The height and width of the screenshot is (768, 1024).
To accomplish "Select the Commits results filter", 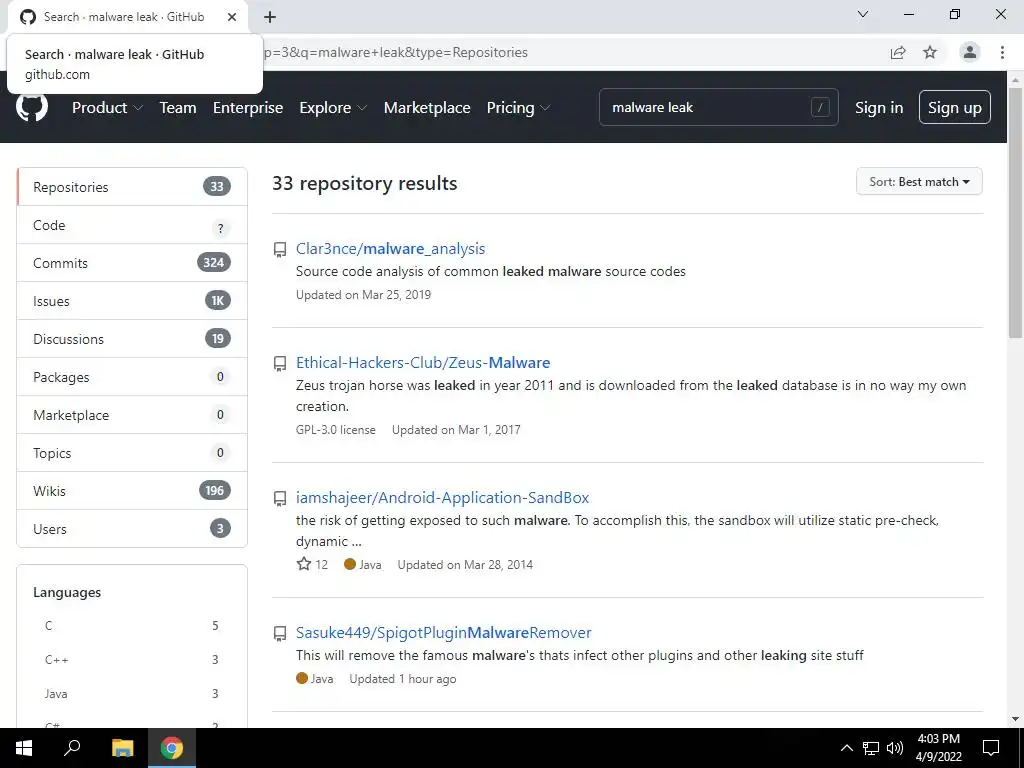I will tap(132, 263).
